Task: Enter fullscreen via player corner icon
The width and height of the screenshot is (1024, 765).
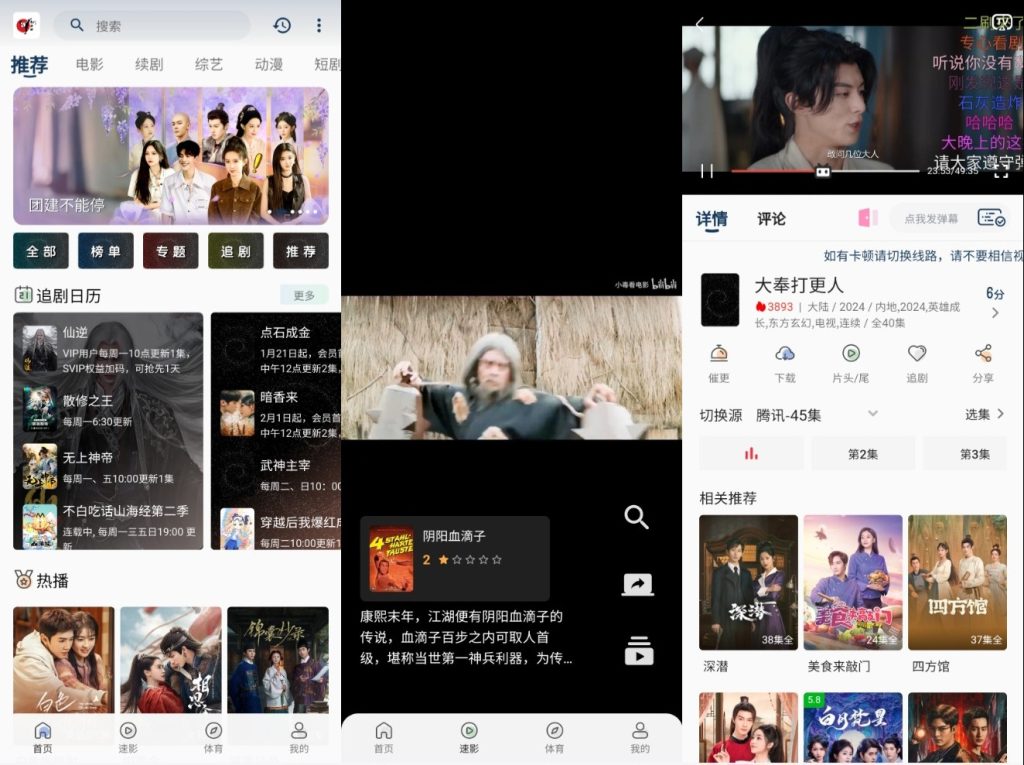Action: 1001,172
